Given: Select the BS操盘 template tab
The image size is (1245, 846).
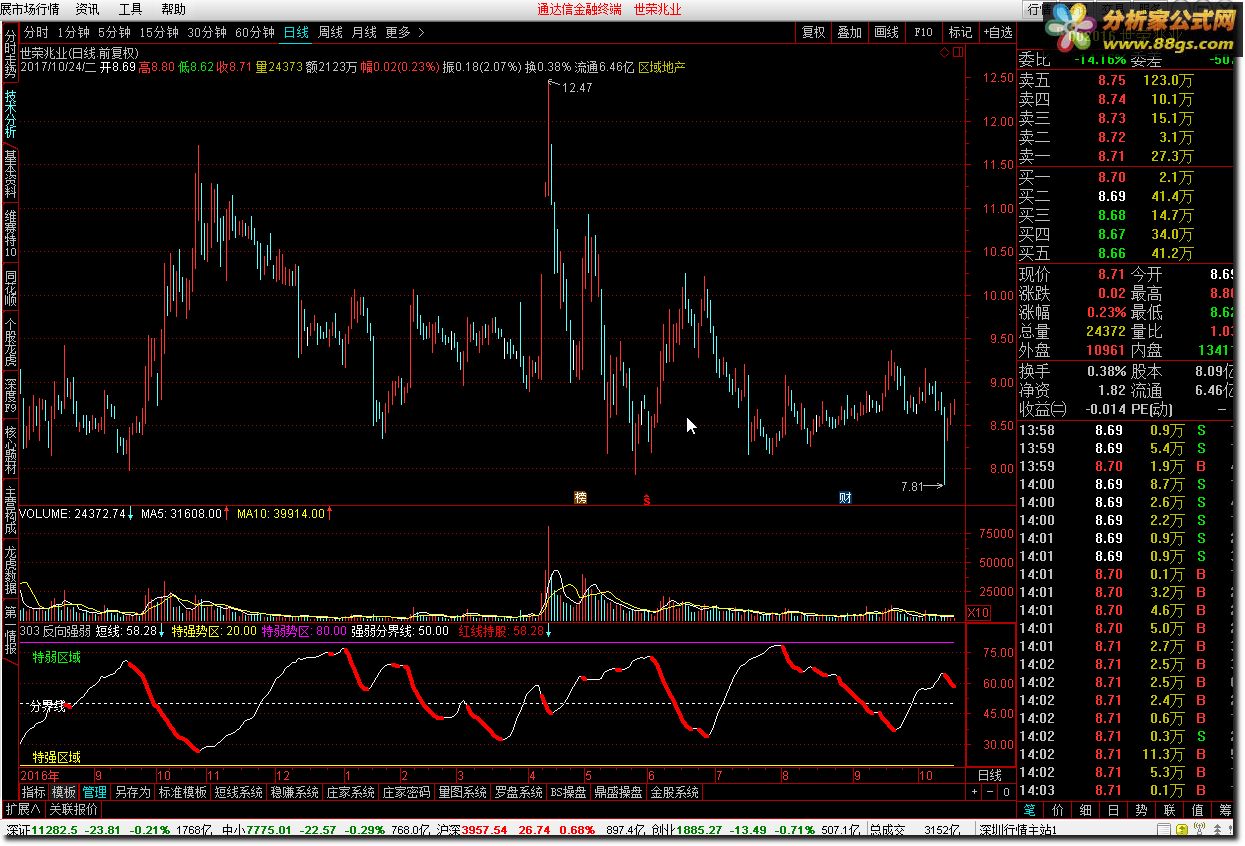Looking at the screenshot, I should click(x=568, y=792).
